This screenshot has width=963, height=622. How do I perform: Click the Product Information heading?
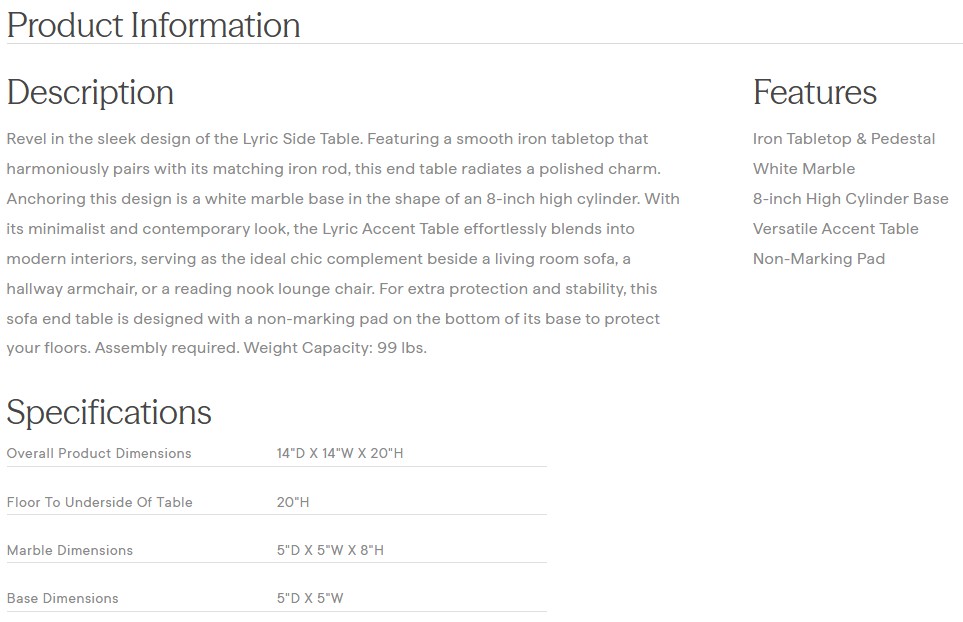[x=153, y=25]
